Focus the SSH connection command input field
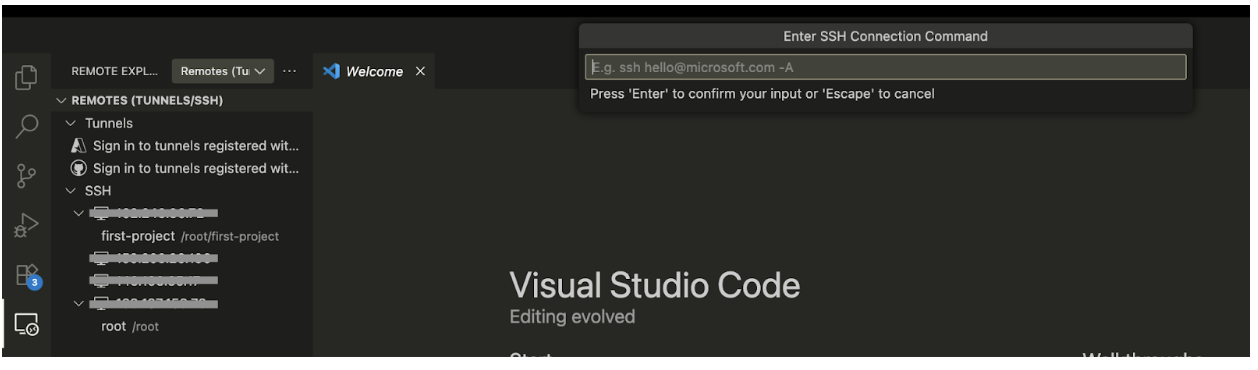Image resolution: width=1258 pixels, height=370 pixels. pyautogui.click(x=885, y=67)
